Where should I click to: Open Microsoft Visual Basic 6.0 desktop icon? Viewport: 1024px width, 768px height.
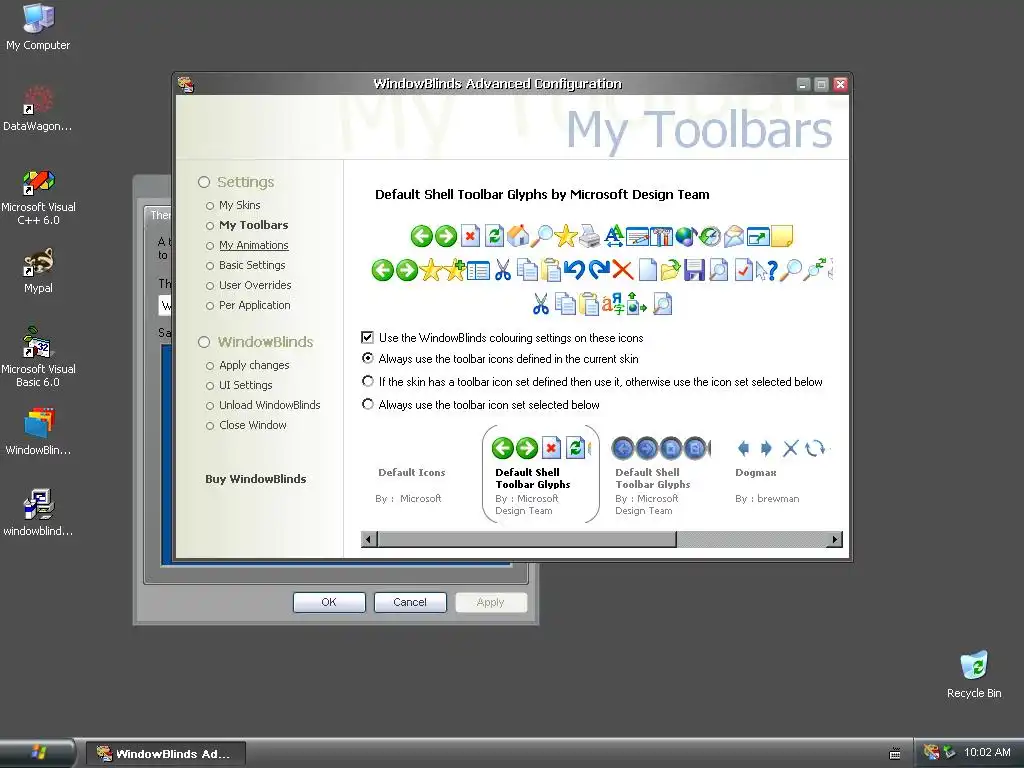[38, 358]
